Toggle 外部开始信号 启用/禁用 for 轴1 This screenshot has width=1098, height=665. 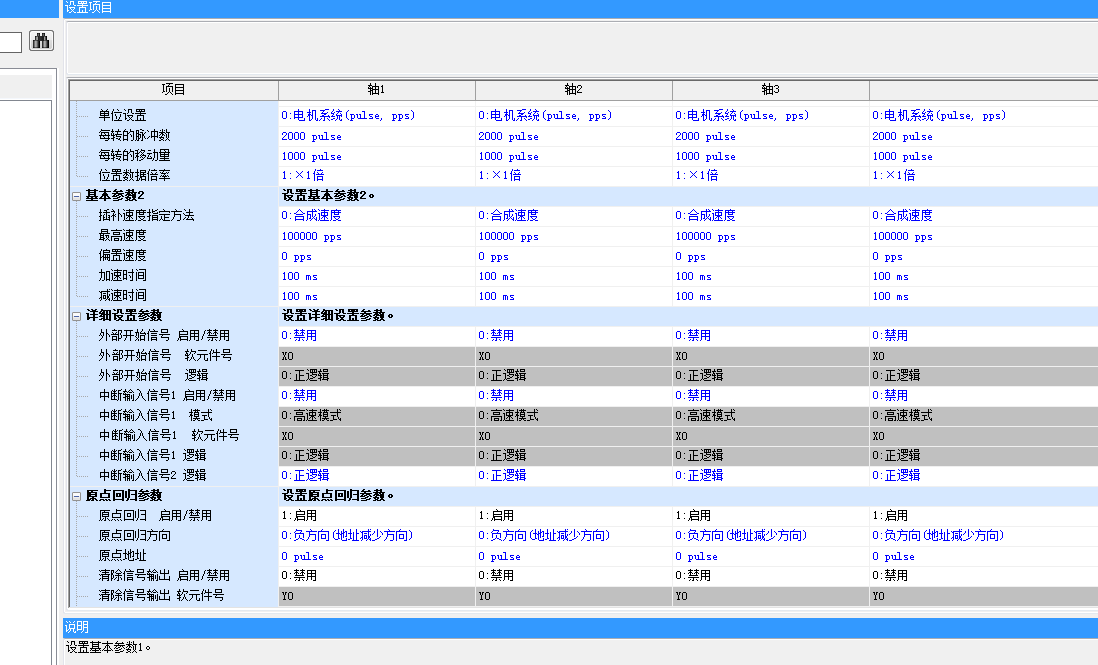point(376,336)
